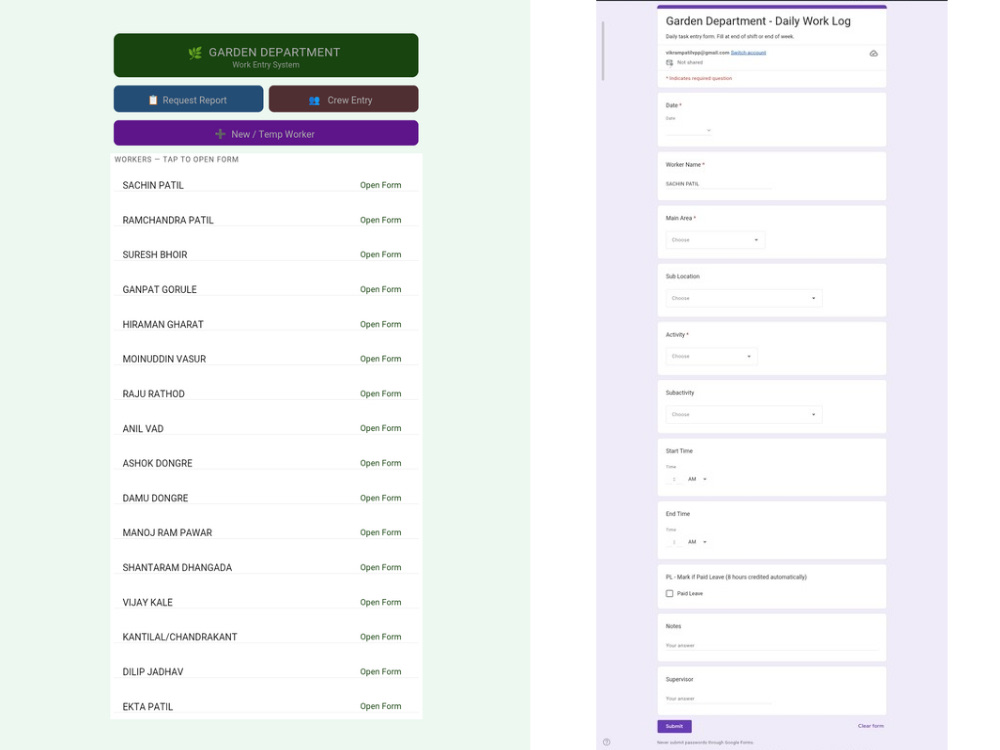Submit the Daily Work Log form
Screen dimensions: 1000x750
click(x=674, y=726)
